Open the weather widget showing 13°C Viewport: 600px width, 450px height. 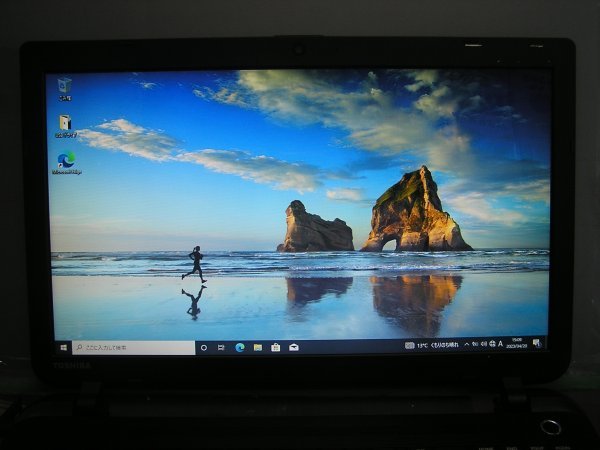coord(432,345)
